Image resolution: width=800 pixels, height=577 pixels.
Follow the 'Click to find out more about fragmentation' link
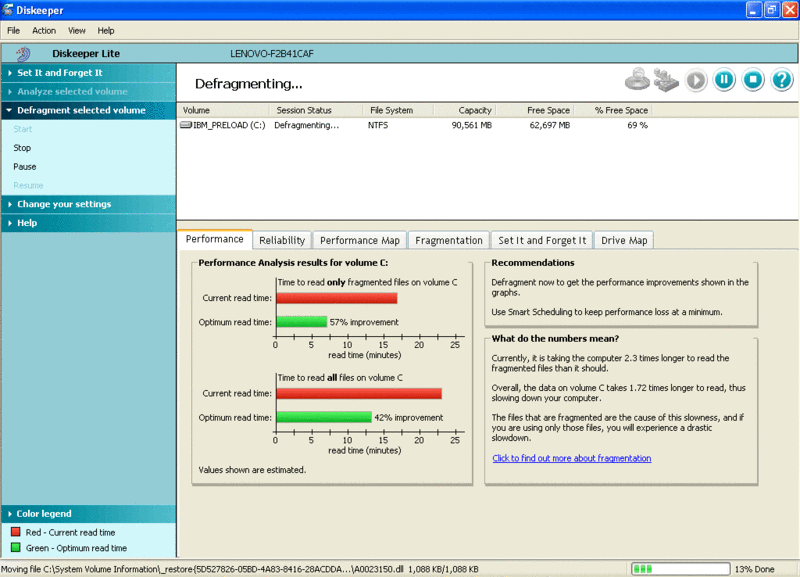click(x=571, y=458)
